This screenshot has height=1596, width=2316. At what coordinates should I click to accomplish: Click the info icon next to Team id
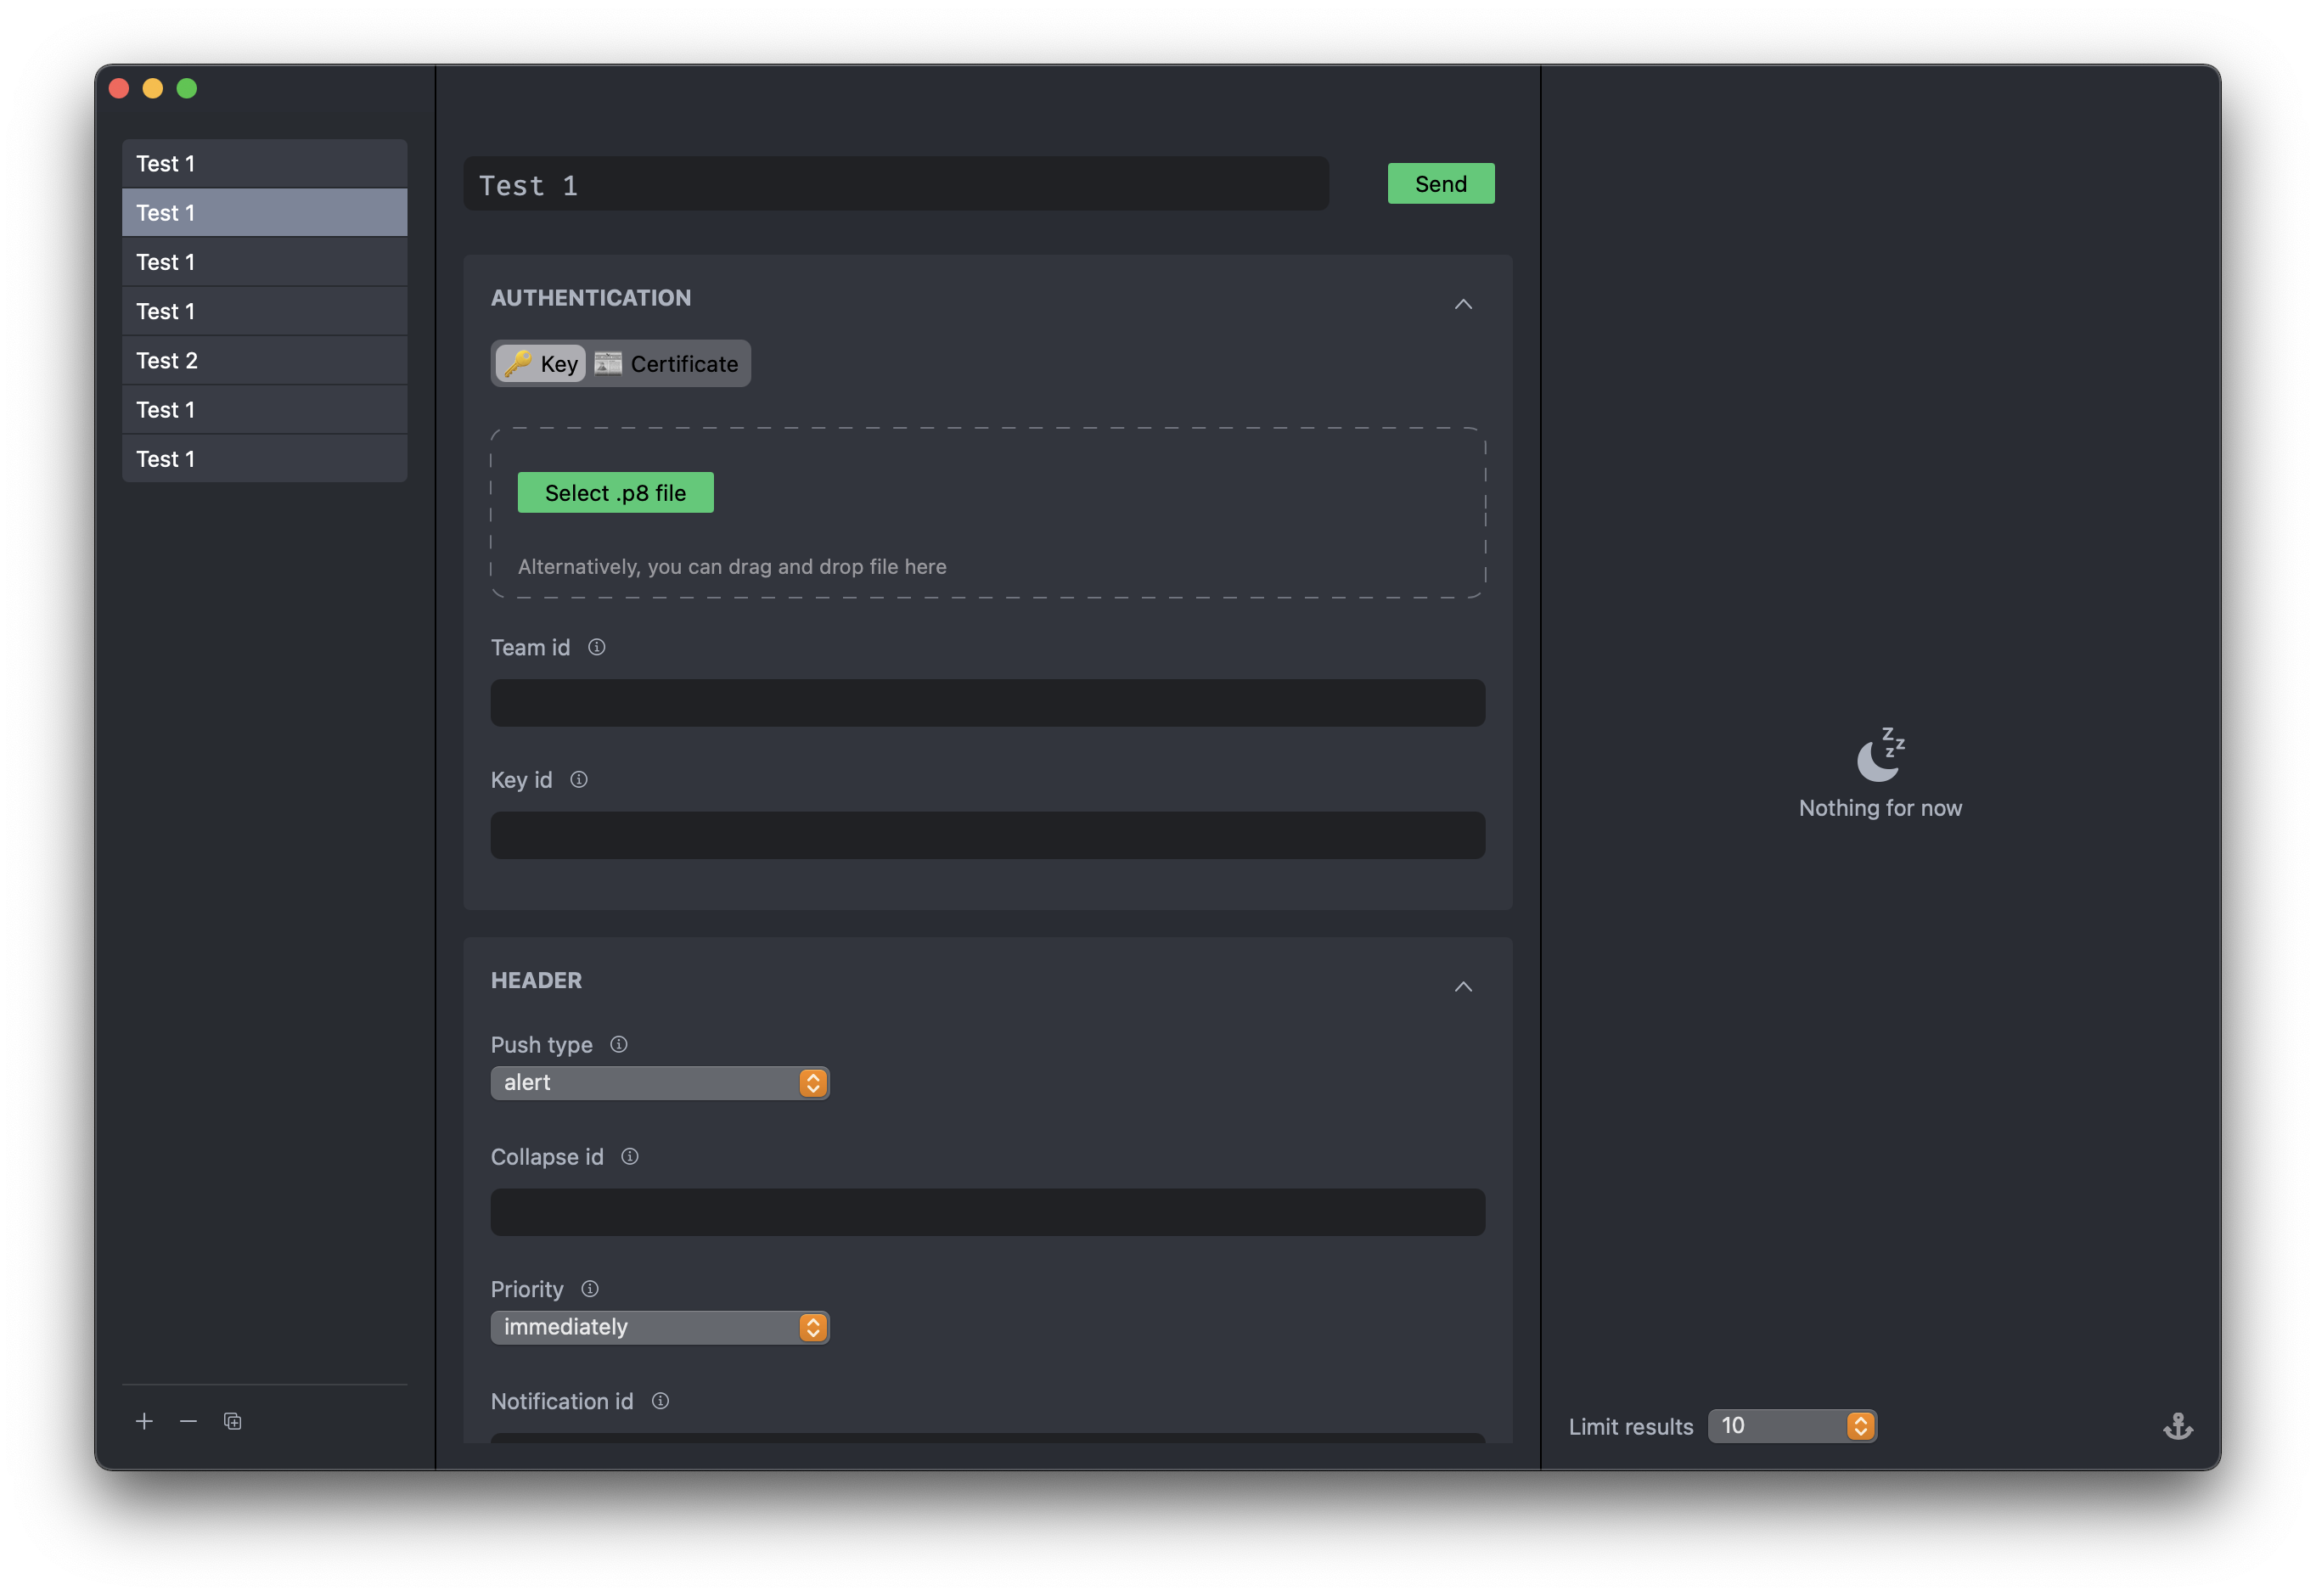tap(597, 647)
